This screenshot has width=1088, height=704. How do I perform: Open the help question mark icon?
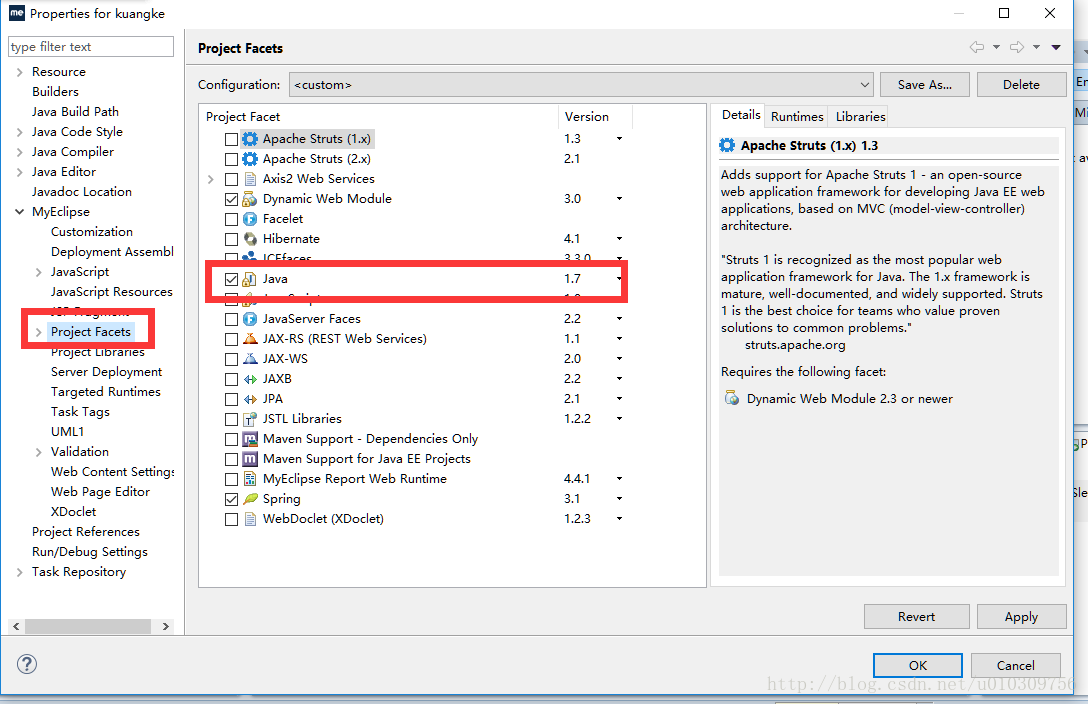(x=26, y=664)
